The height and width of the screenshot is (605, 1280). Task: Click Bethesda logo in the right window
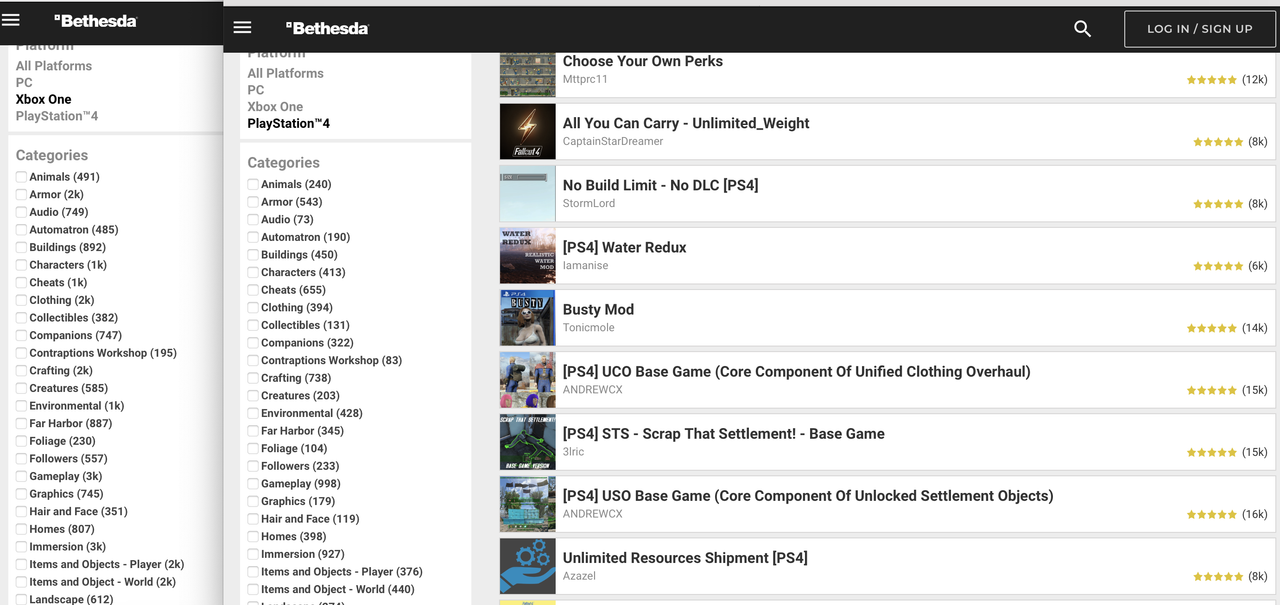(x=327, y=28)
